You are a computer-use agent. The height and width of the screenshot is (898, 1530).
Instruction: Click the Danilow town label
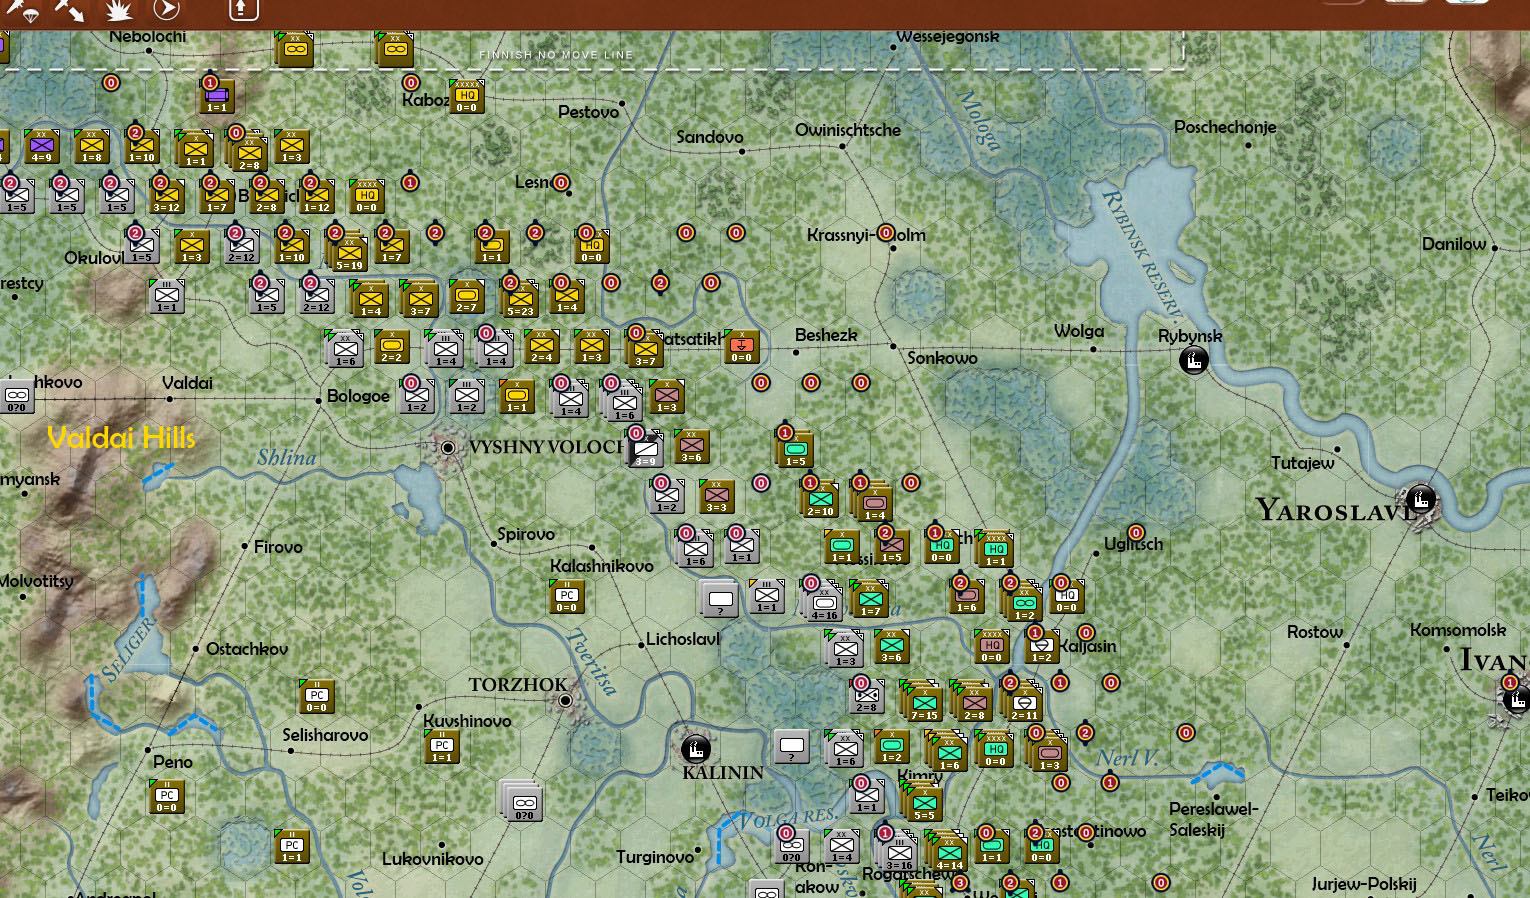[1454, 244]
